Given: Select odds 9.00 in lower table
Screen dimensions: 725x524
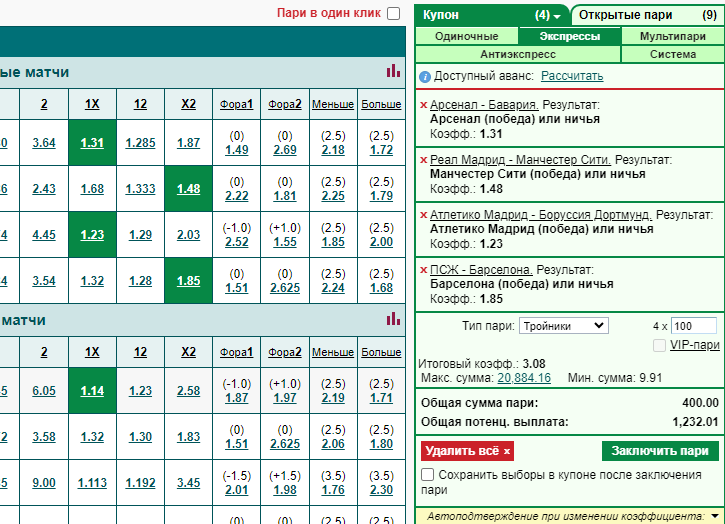Looking at the screenshot, I should click(x=44, y=483).
